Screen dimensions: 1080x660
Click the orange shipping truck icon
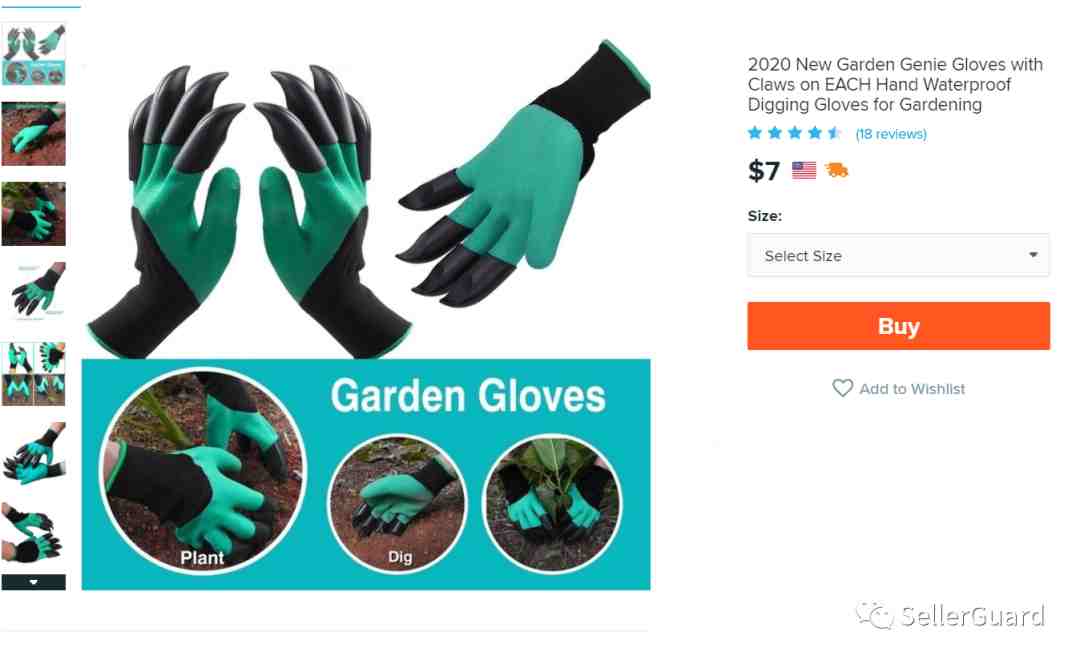coord(837,169)
